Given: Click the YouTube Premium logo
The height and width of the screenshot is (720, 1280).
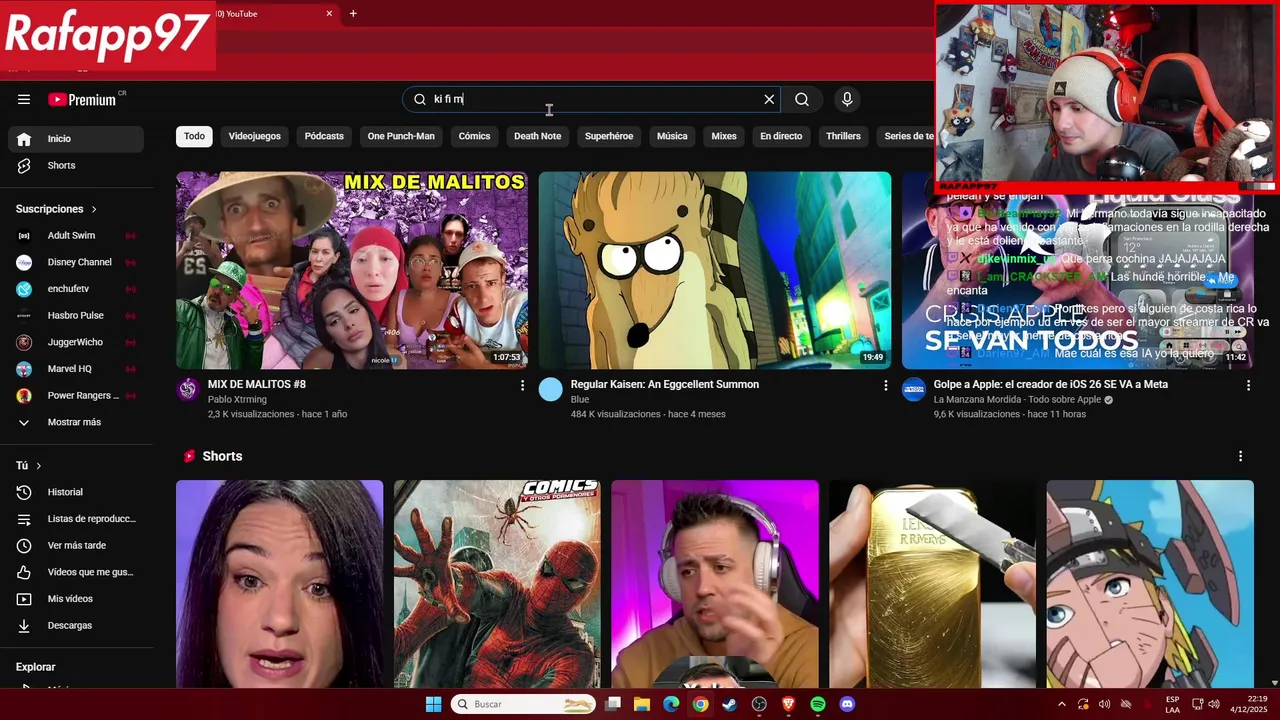Looking at the screenshot, I should [82, 99].
